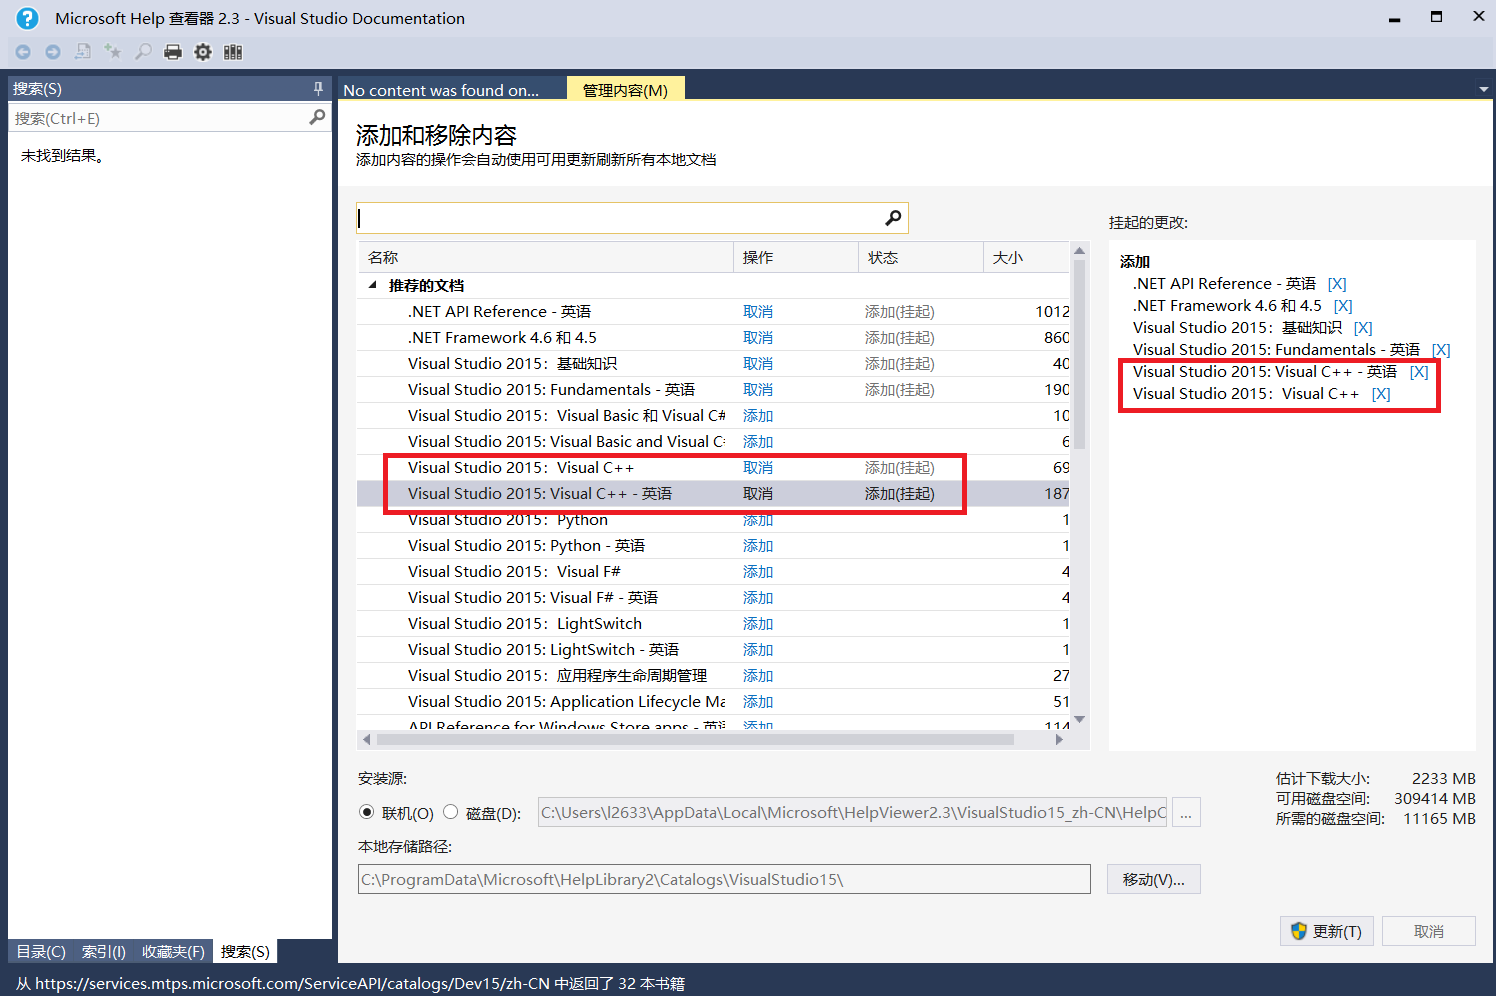Click 取消 for Visual C++ - 英语 row
Image resolution: width=1496 pixels, height=996 pixels.
click(x=758, y=494)
